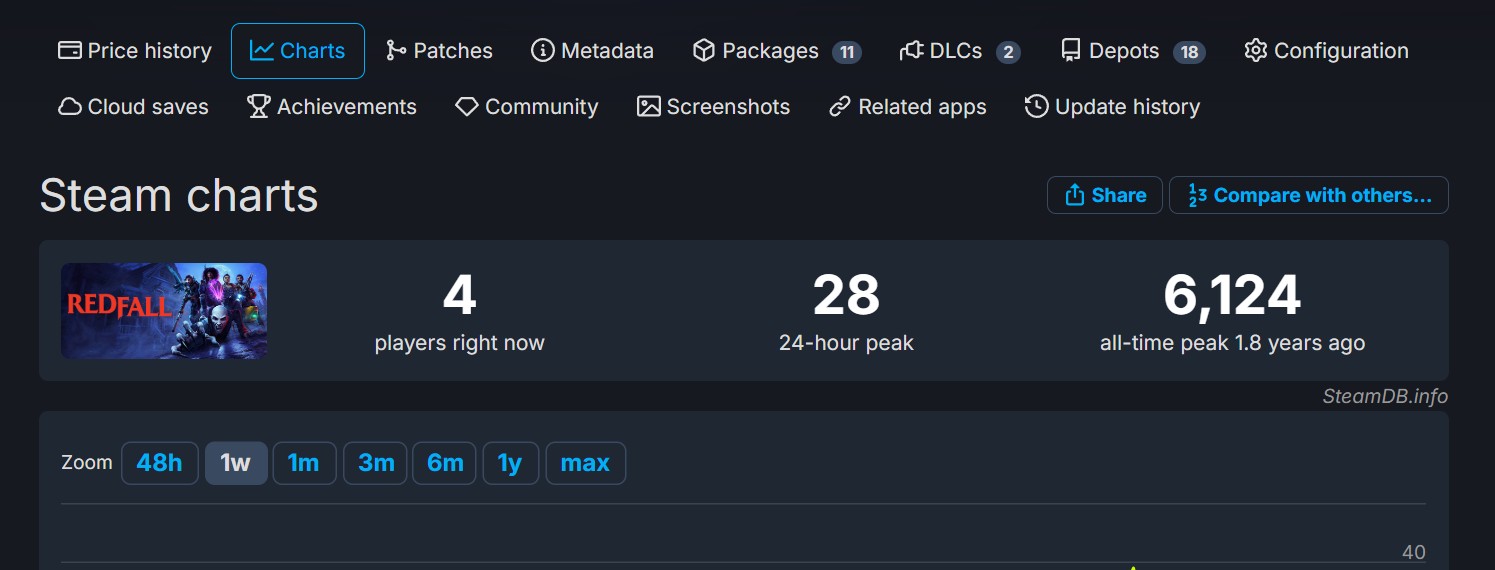The width and height of the screenshot is (1495, 570).
Task: Open the Depots tab
Action: (x=1132, y=51)
